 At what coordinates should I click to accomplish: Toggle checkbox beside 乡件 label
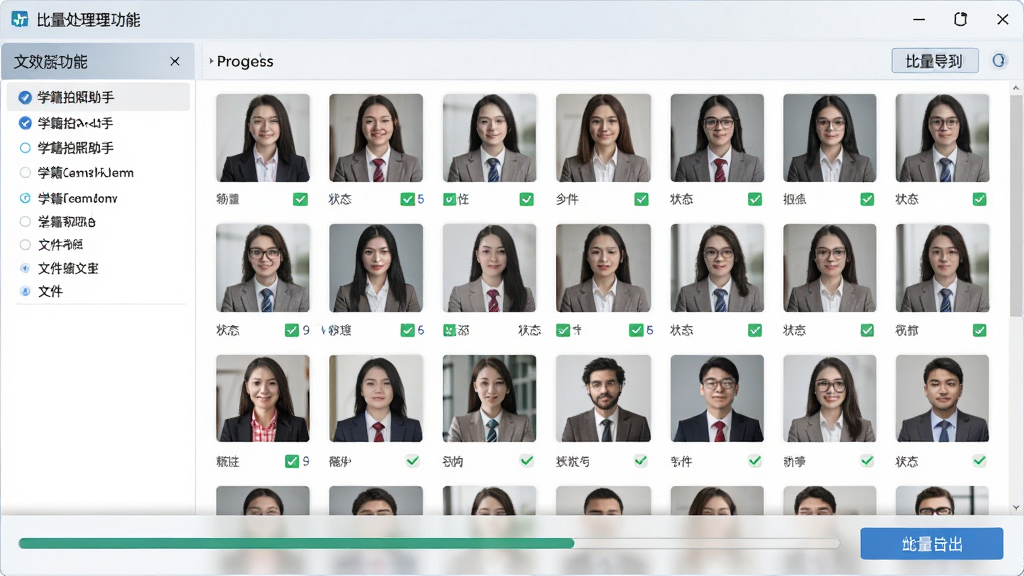641,199
